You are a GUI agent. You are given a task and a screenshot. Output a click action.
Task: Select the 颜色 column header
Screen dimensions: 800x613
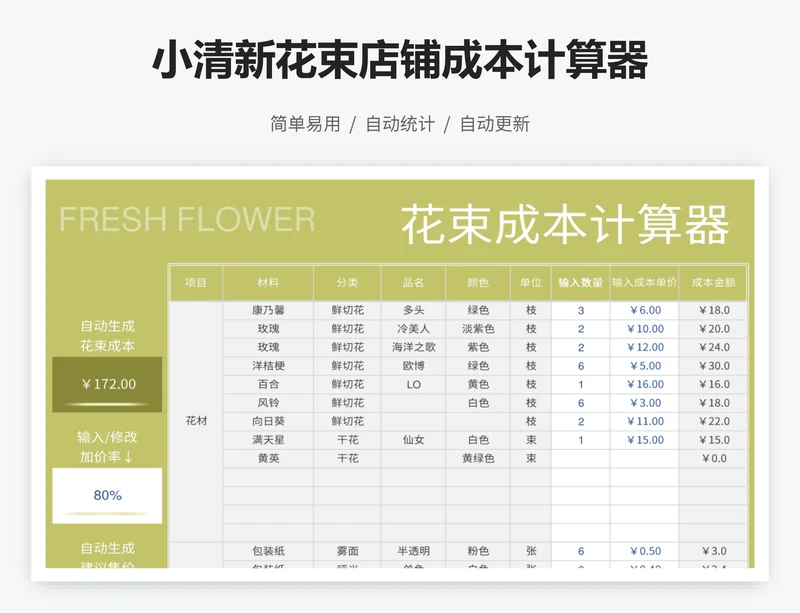[478, 283]
